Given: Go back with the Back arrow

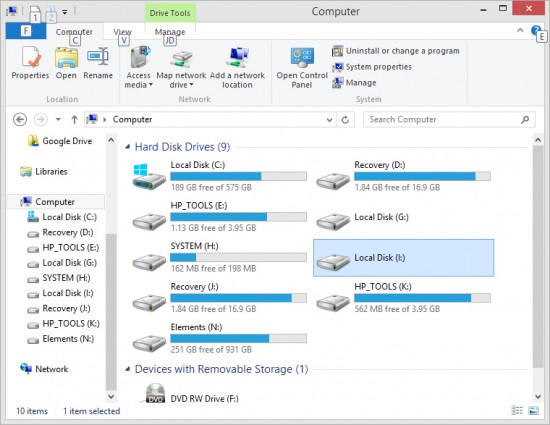Looking at the screenshot, I should pos(20,120).
